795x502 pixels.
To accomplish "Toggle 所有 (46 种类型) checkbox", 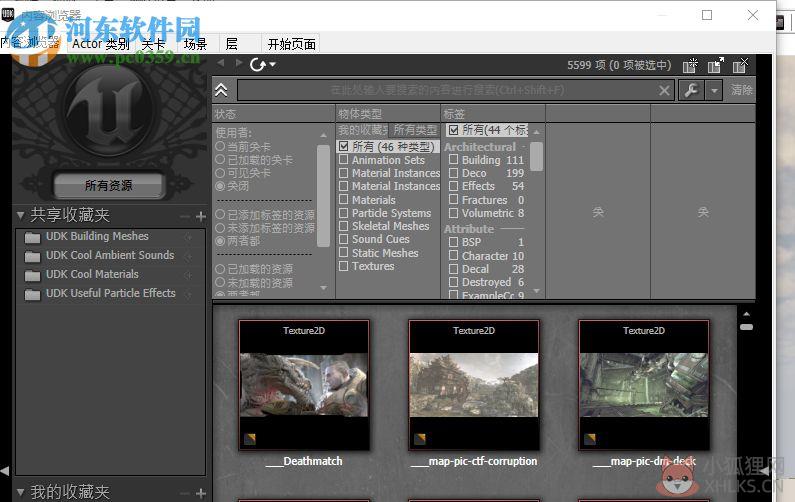I will pyautogui.click(x=344, y=147).
